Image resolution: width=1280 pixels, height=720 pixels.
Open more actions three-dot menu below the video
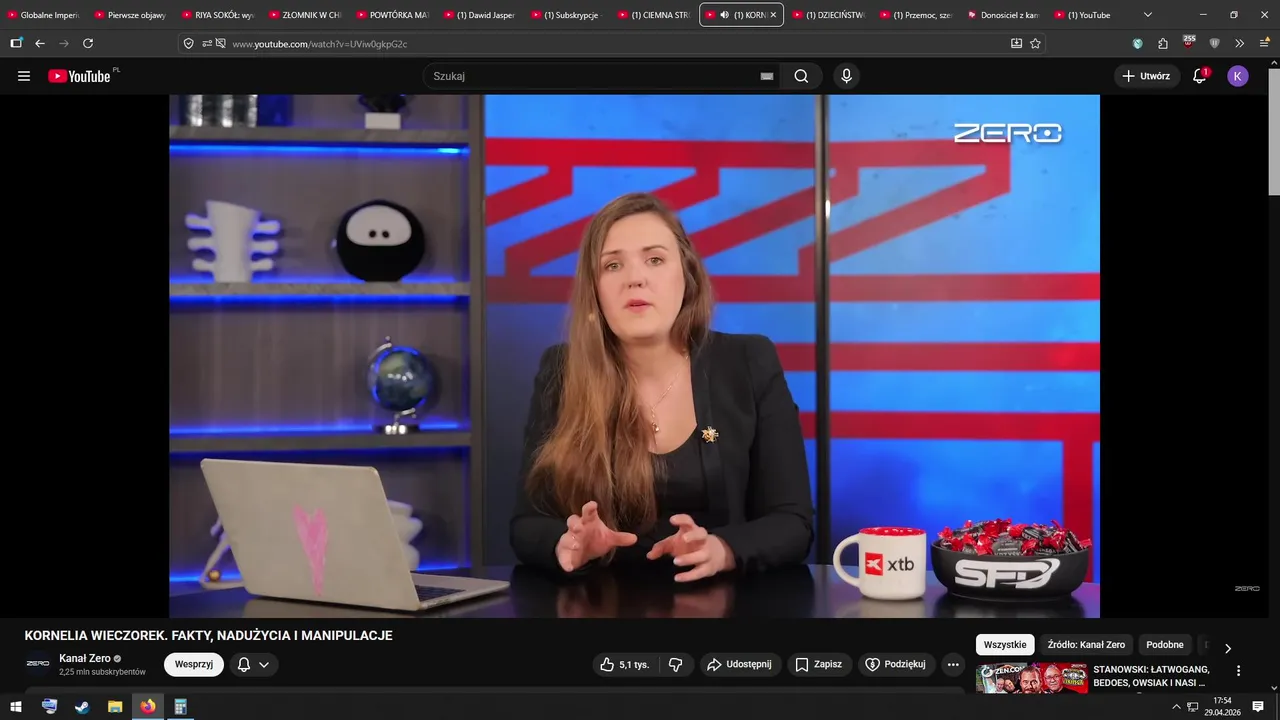tap(953, 664)
